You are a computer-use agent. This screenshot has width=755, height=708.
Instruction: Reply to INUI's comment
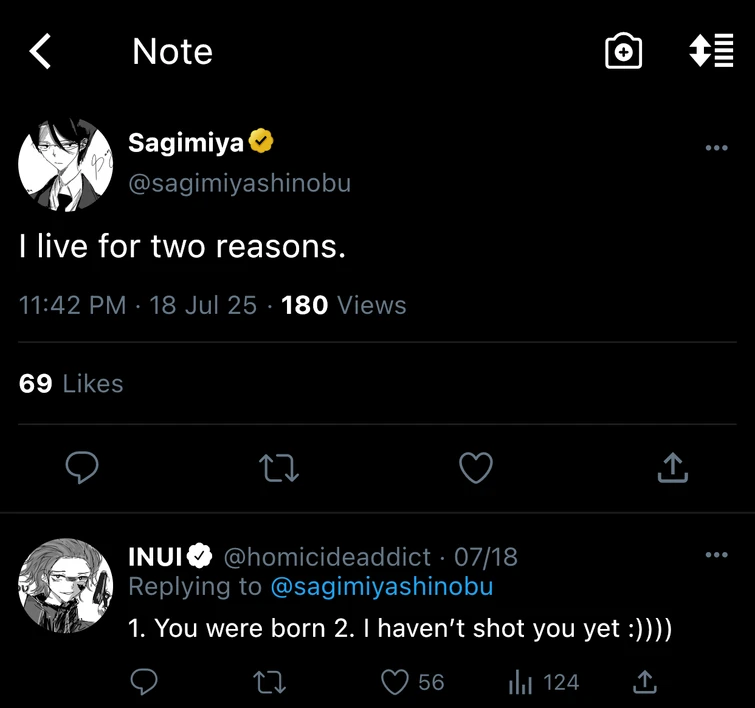click(x=145, y=682)
